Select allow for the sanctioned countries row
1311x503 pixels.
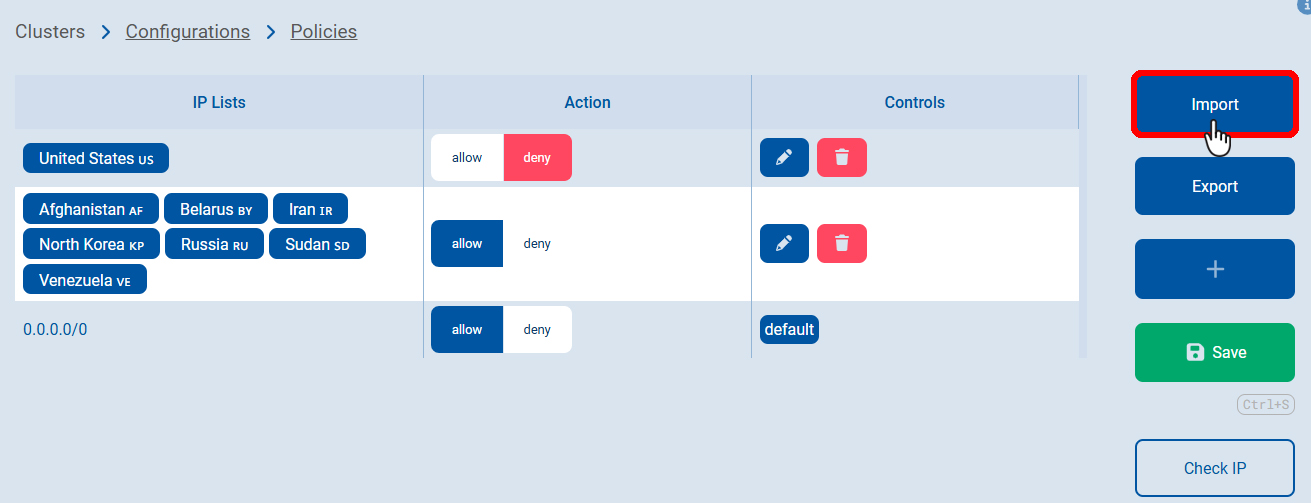(x=467, y=244)
